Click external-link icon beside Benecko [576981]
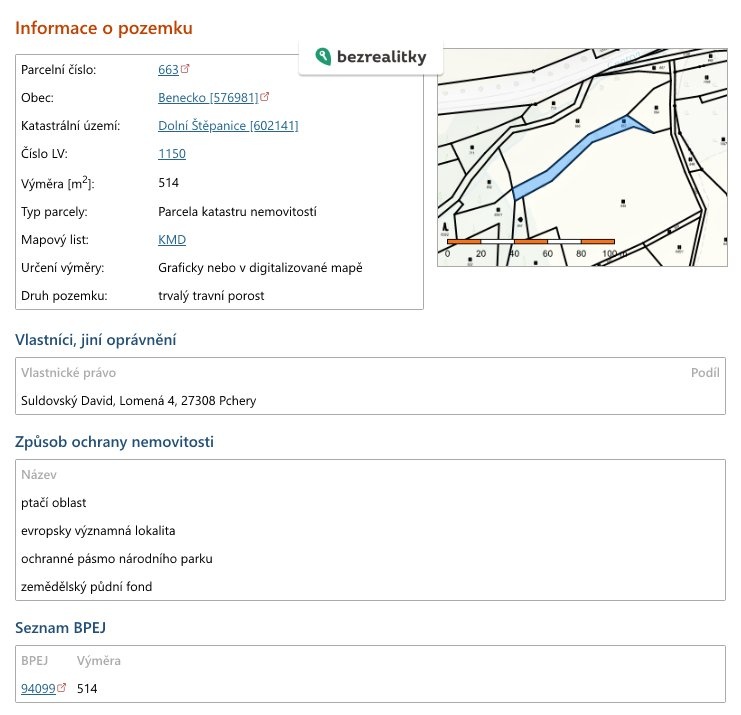Viewport: 741px width, 715px height. (x=265, y=98)
